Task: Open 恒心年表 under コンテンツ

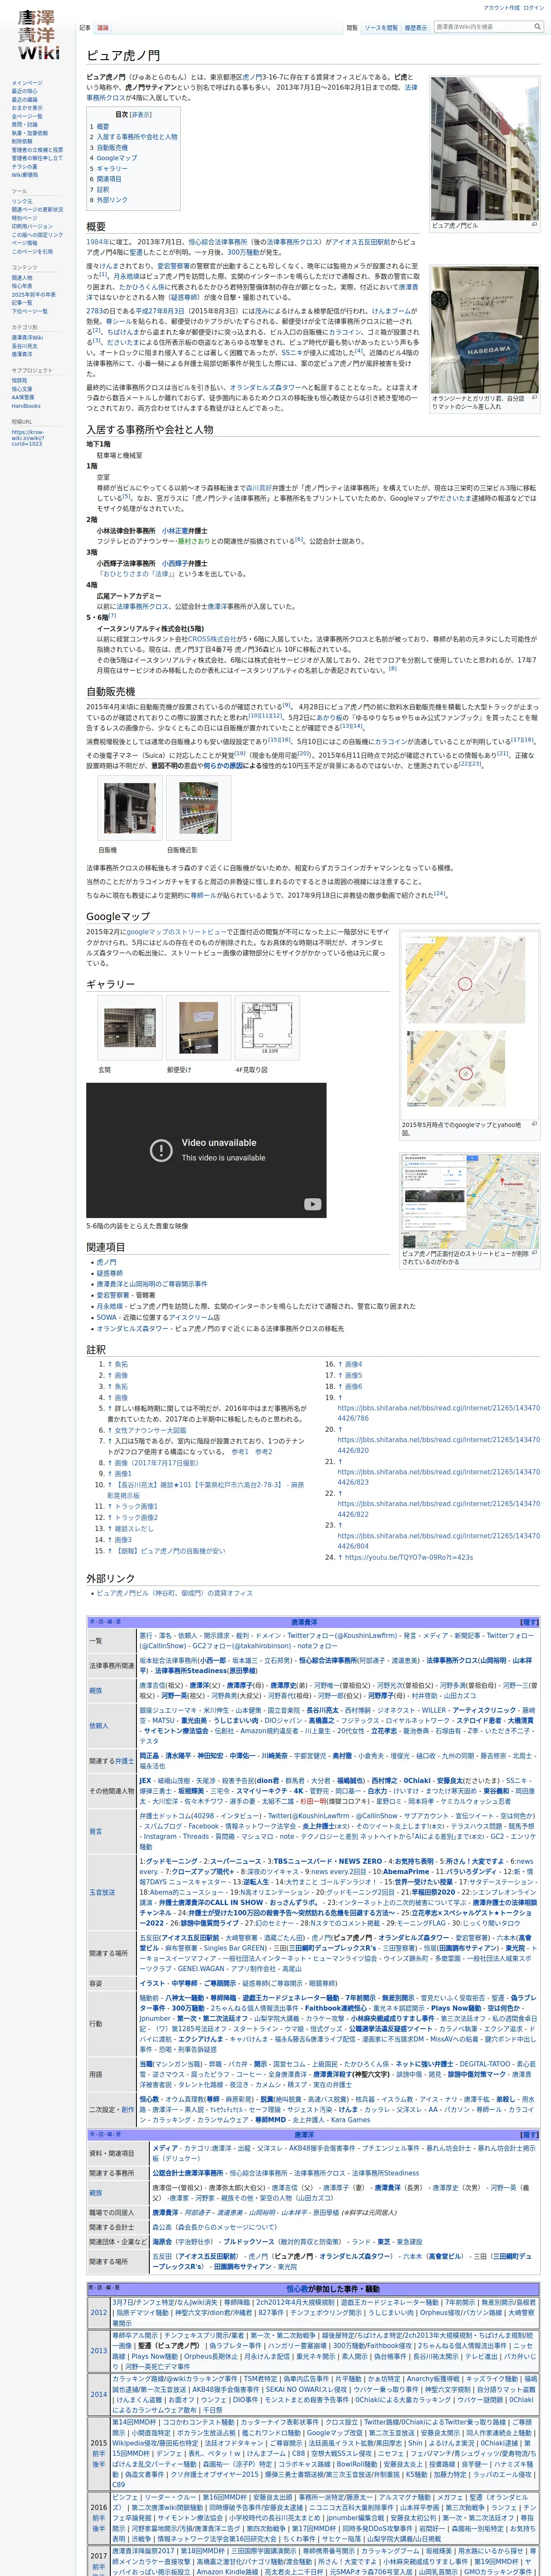Action: 22,286
